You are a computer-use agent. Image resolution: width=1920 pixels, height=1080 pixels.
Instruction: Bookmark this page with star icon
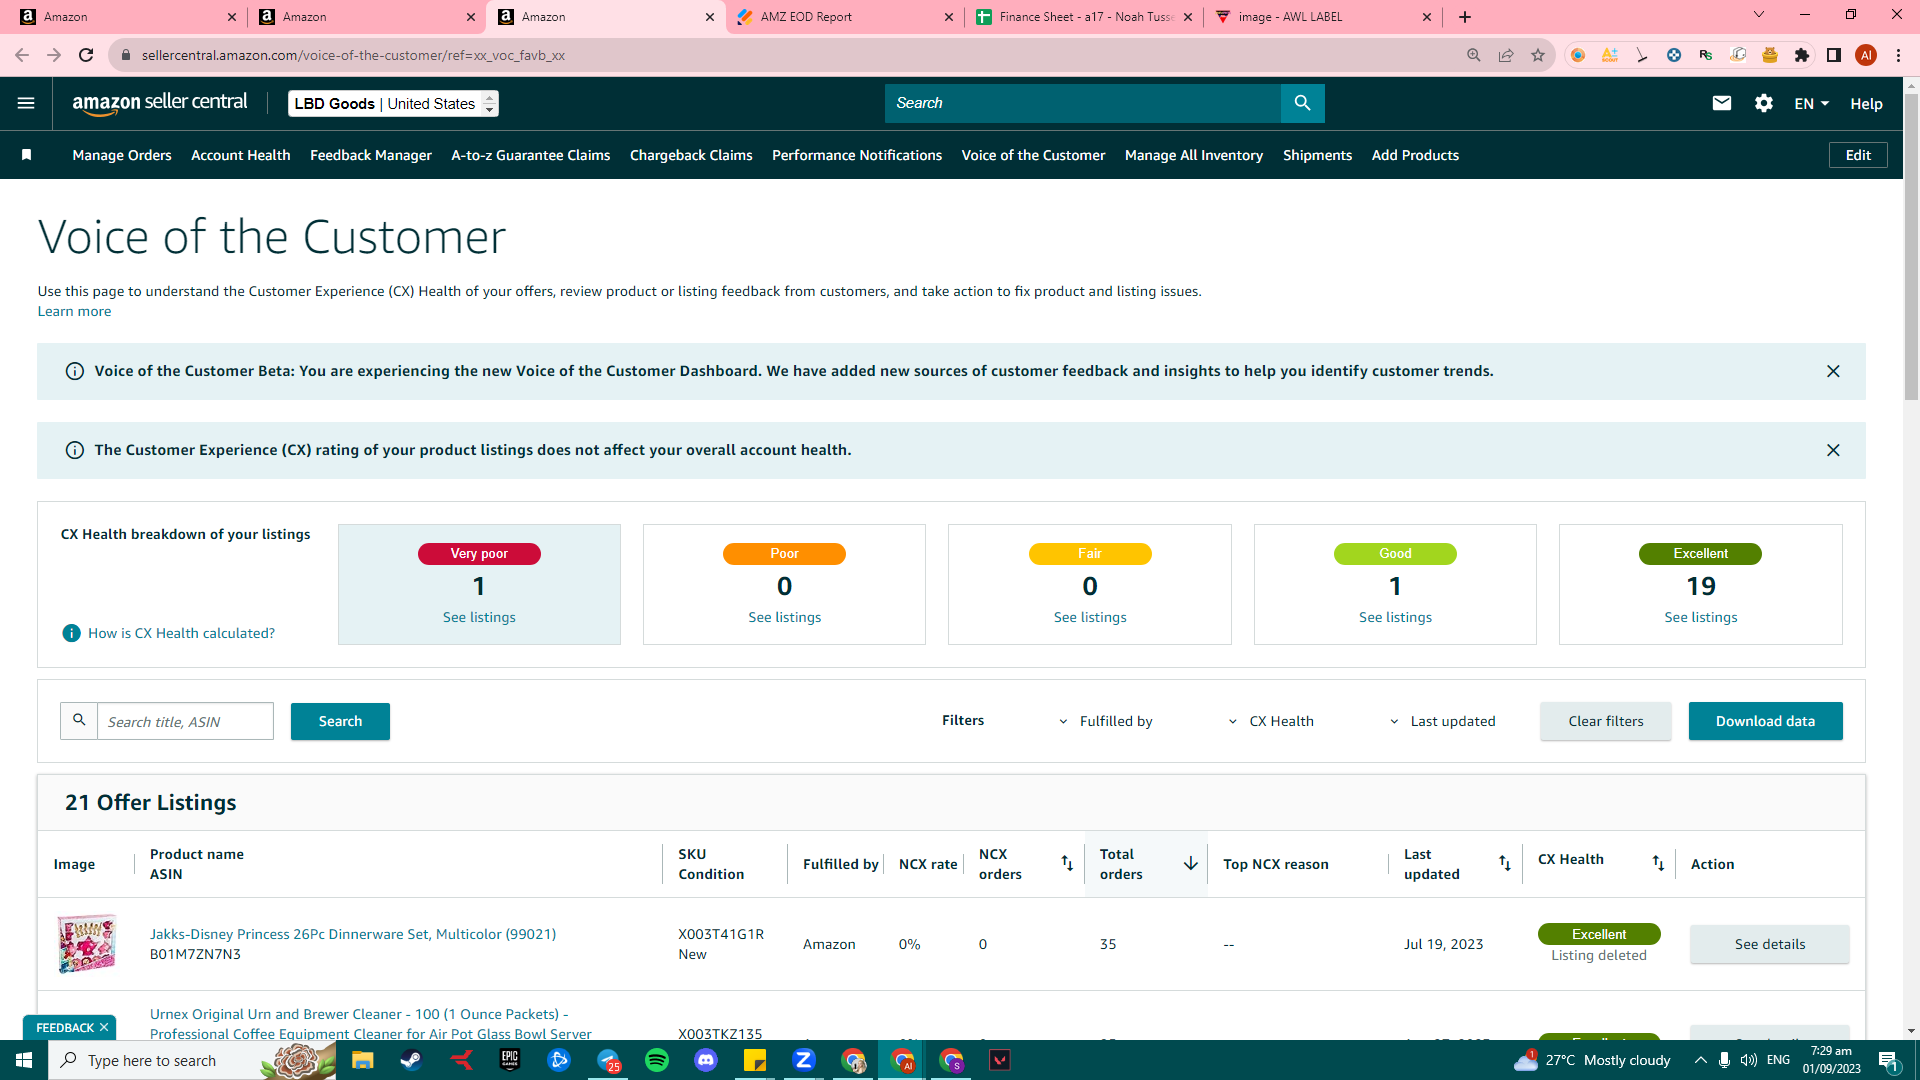click(1538, 55)
